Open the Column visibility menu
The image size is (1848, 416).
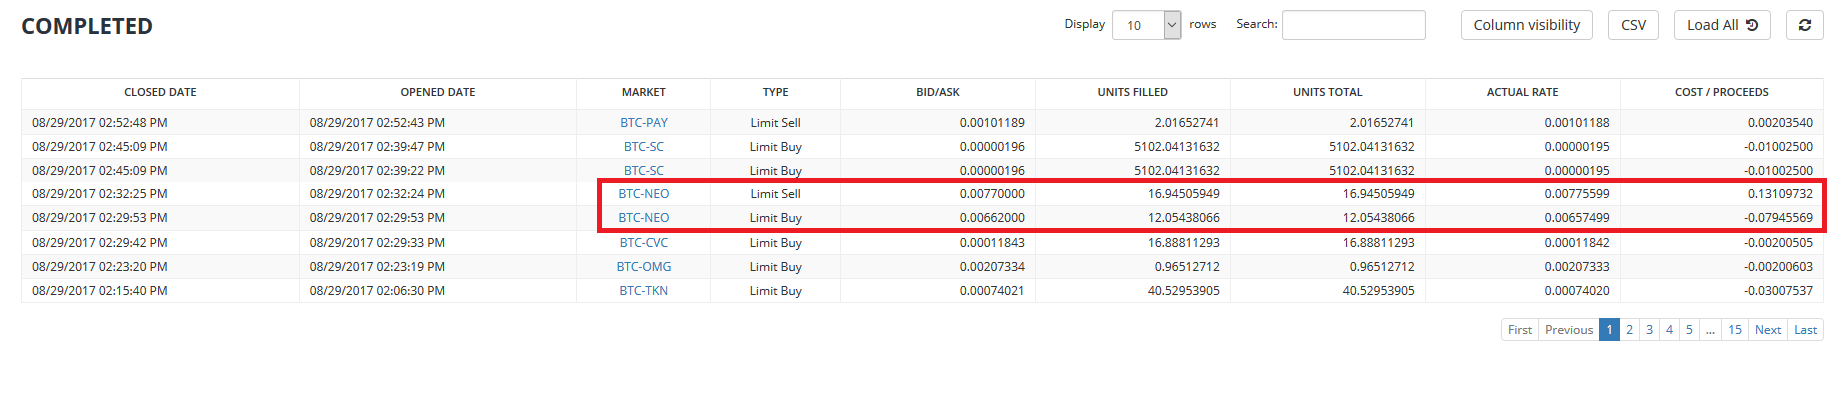coord(1526,25)
